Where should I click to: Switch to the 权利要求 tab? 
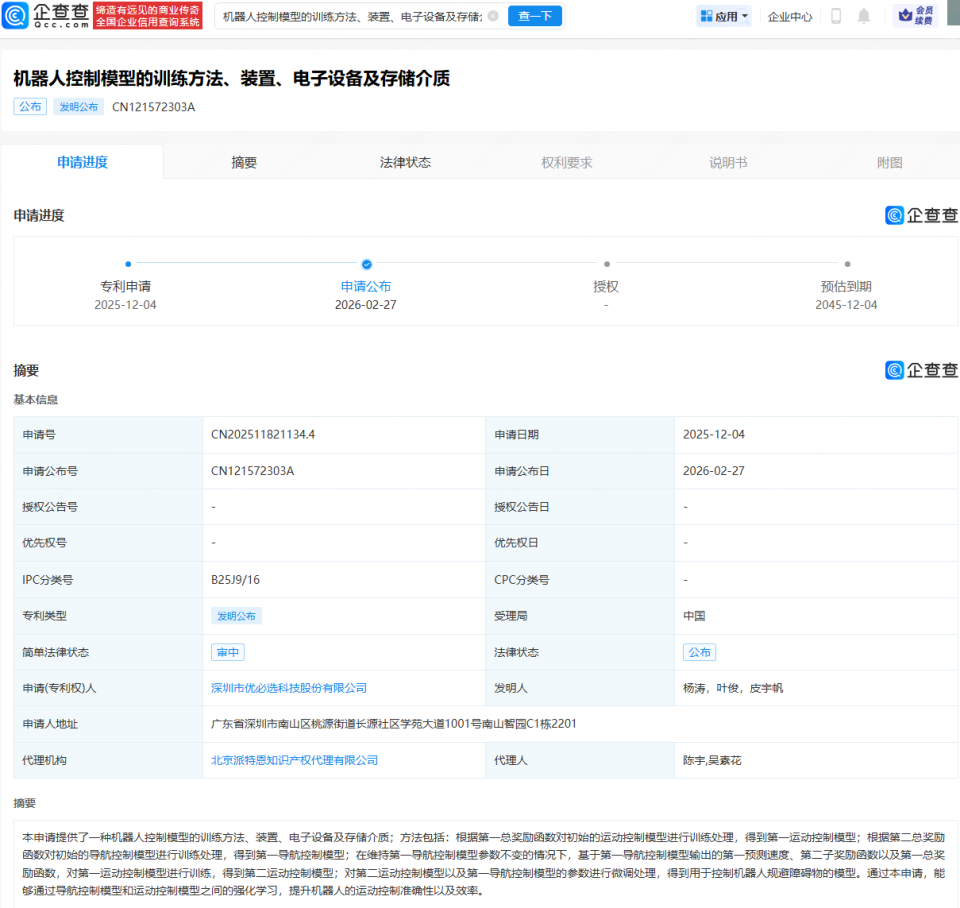pos(567,161)
